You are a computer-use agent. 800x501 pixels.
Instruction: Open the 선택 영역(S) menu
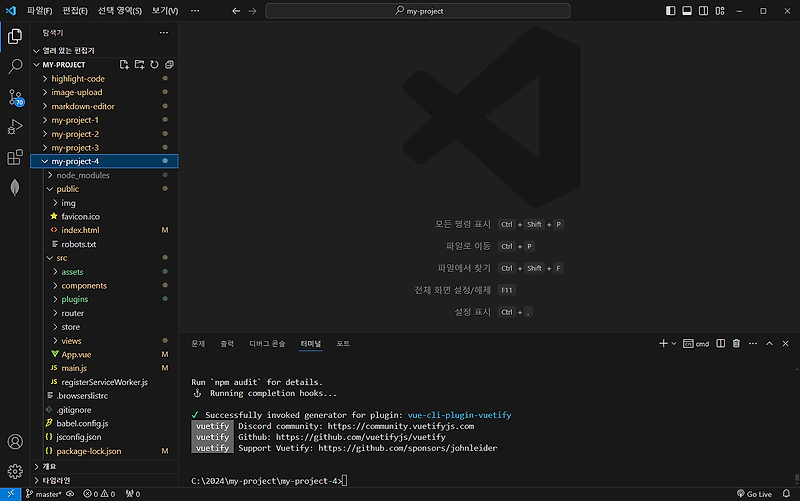click(x=120, y=11)
